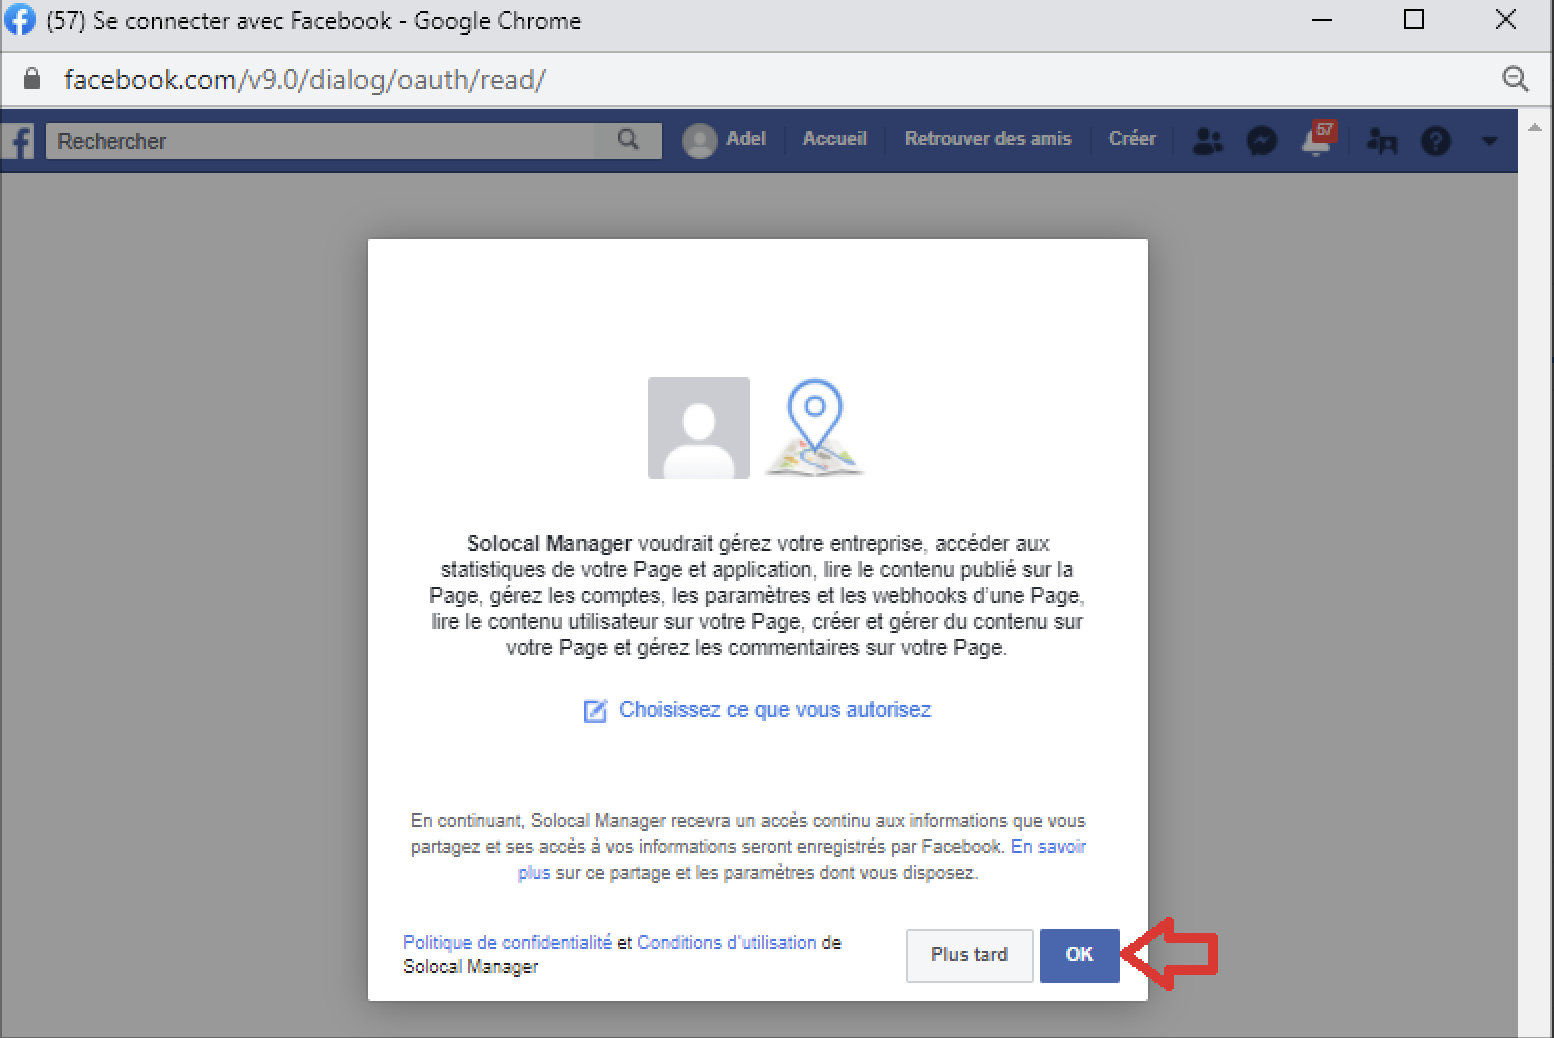
Task: Click the edit pencil icon beside permissions link
Action: coord(595,711)
